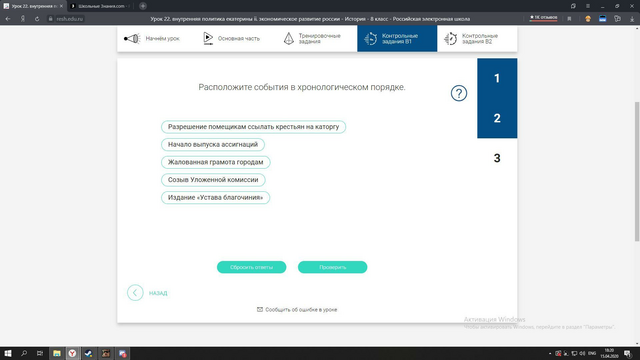Close the Урок 22 browser tab
This screenshot has height=360, width=640.
click(x=61, y=6)
